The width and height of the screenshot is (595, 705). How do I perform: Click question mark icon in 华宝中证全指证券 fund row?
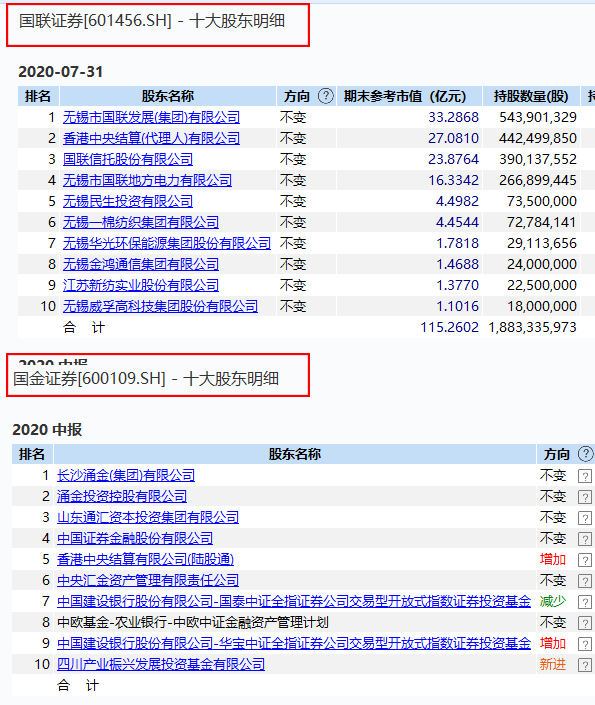coord(585,644)
